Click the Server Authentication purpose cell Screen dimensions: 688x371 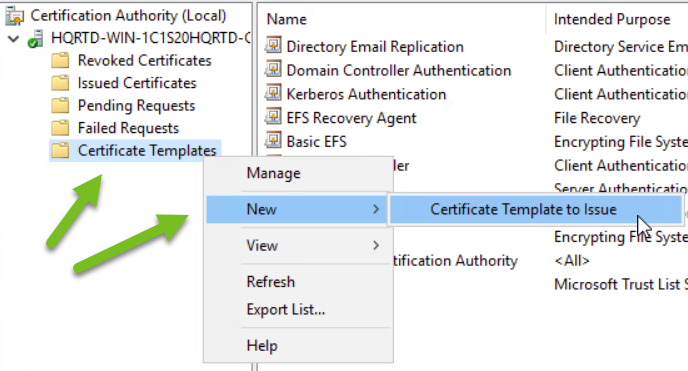tap(620, 189)
